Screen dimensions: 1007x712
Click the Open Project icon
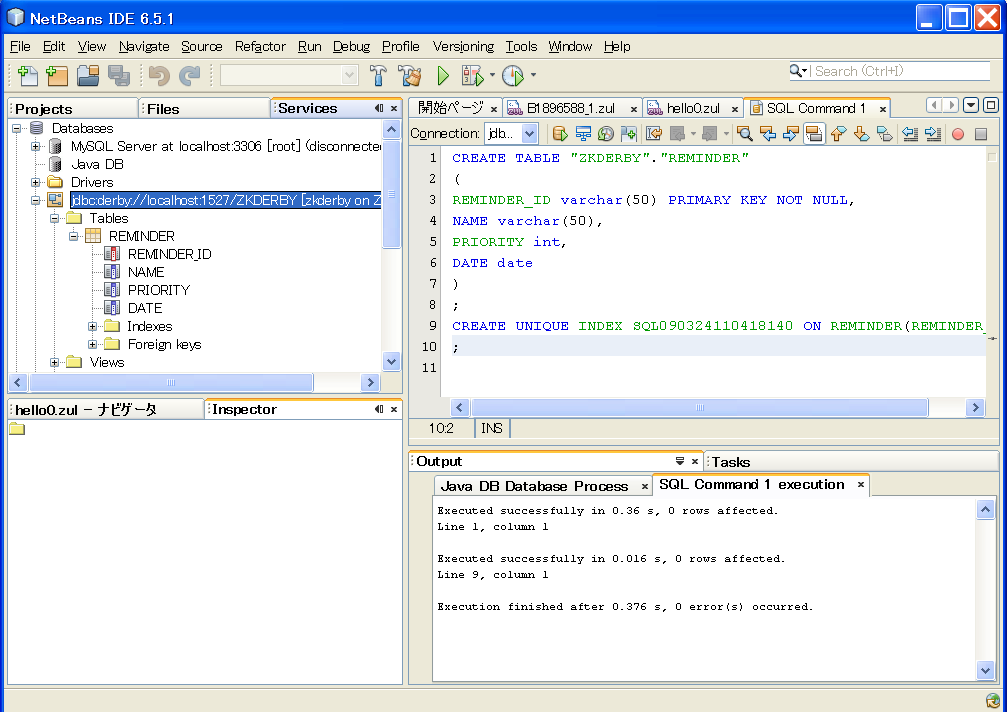(88, 76)
